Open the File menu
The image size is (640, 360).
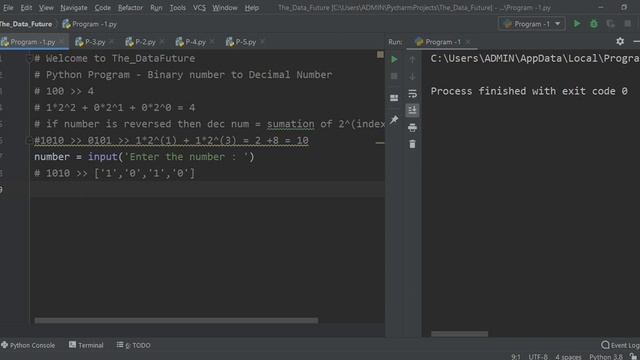pyautogui.click(x=8, y=8)
